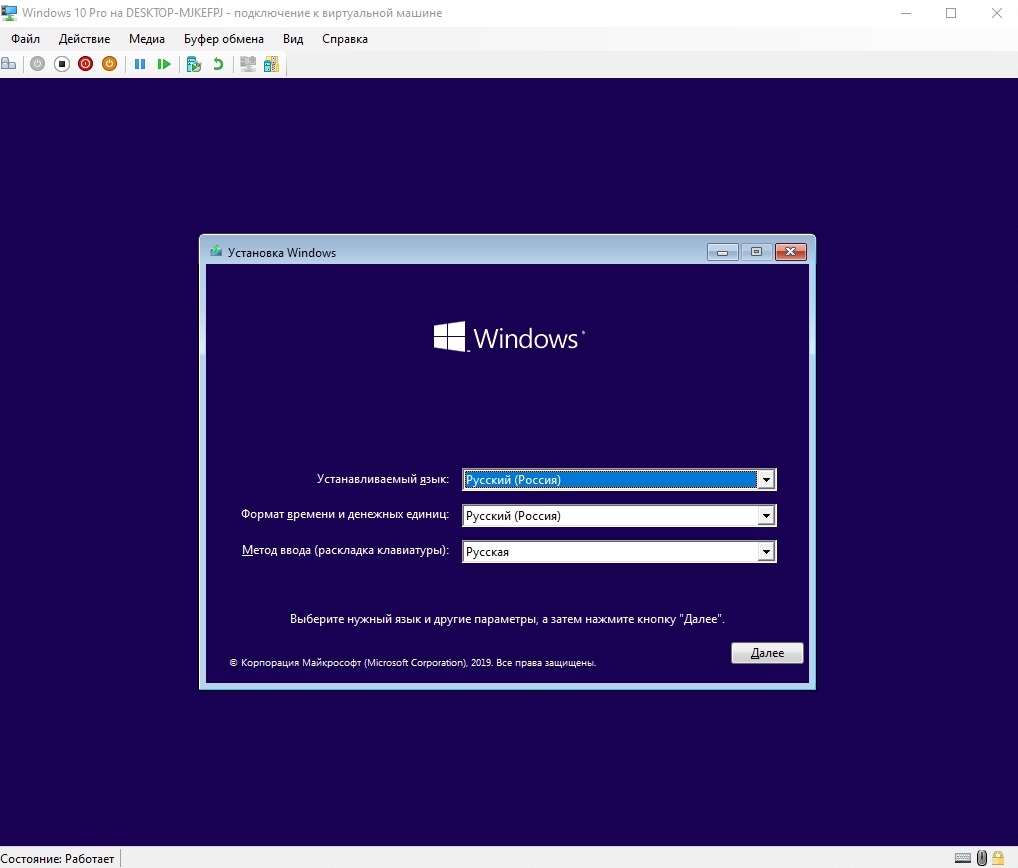Click the red Shut Down icon
Viewport: 1018px width, 868px height.
coord(85,64)
